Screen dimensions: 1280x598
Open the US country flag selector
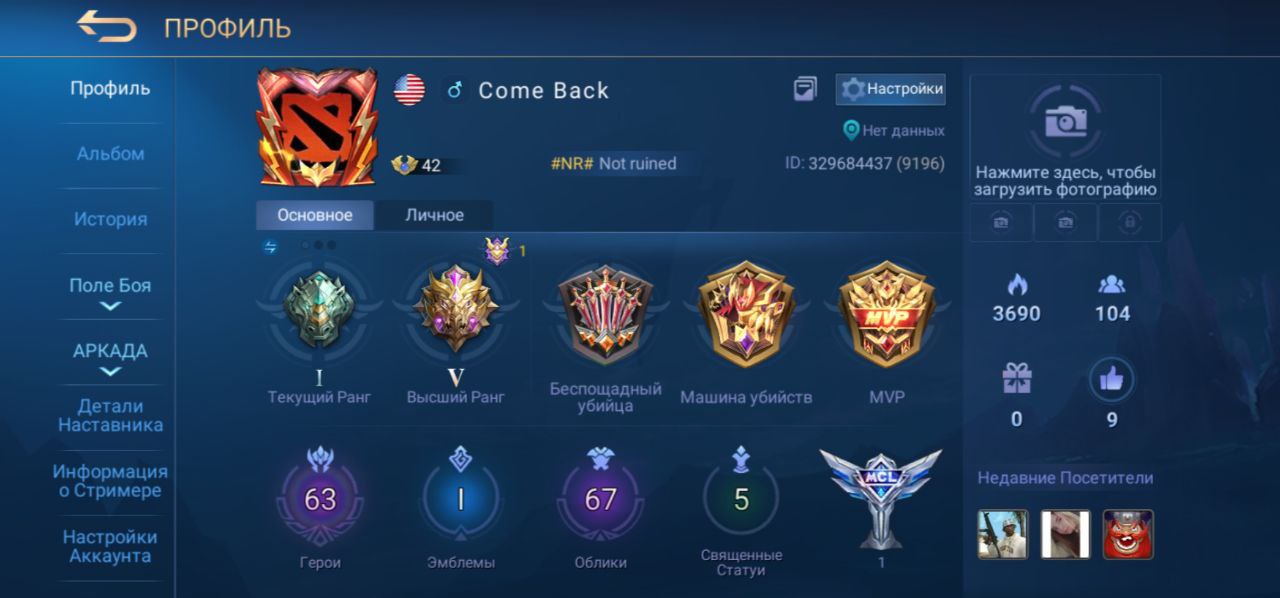(x=409, y=90)
